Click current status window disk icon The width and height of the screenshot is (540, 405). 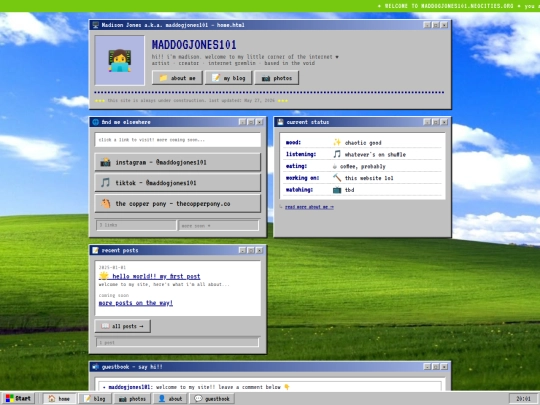280,122
